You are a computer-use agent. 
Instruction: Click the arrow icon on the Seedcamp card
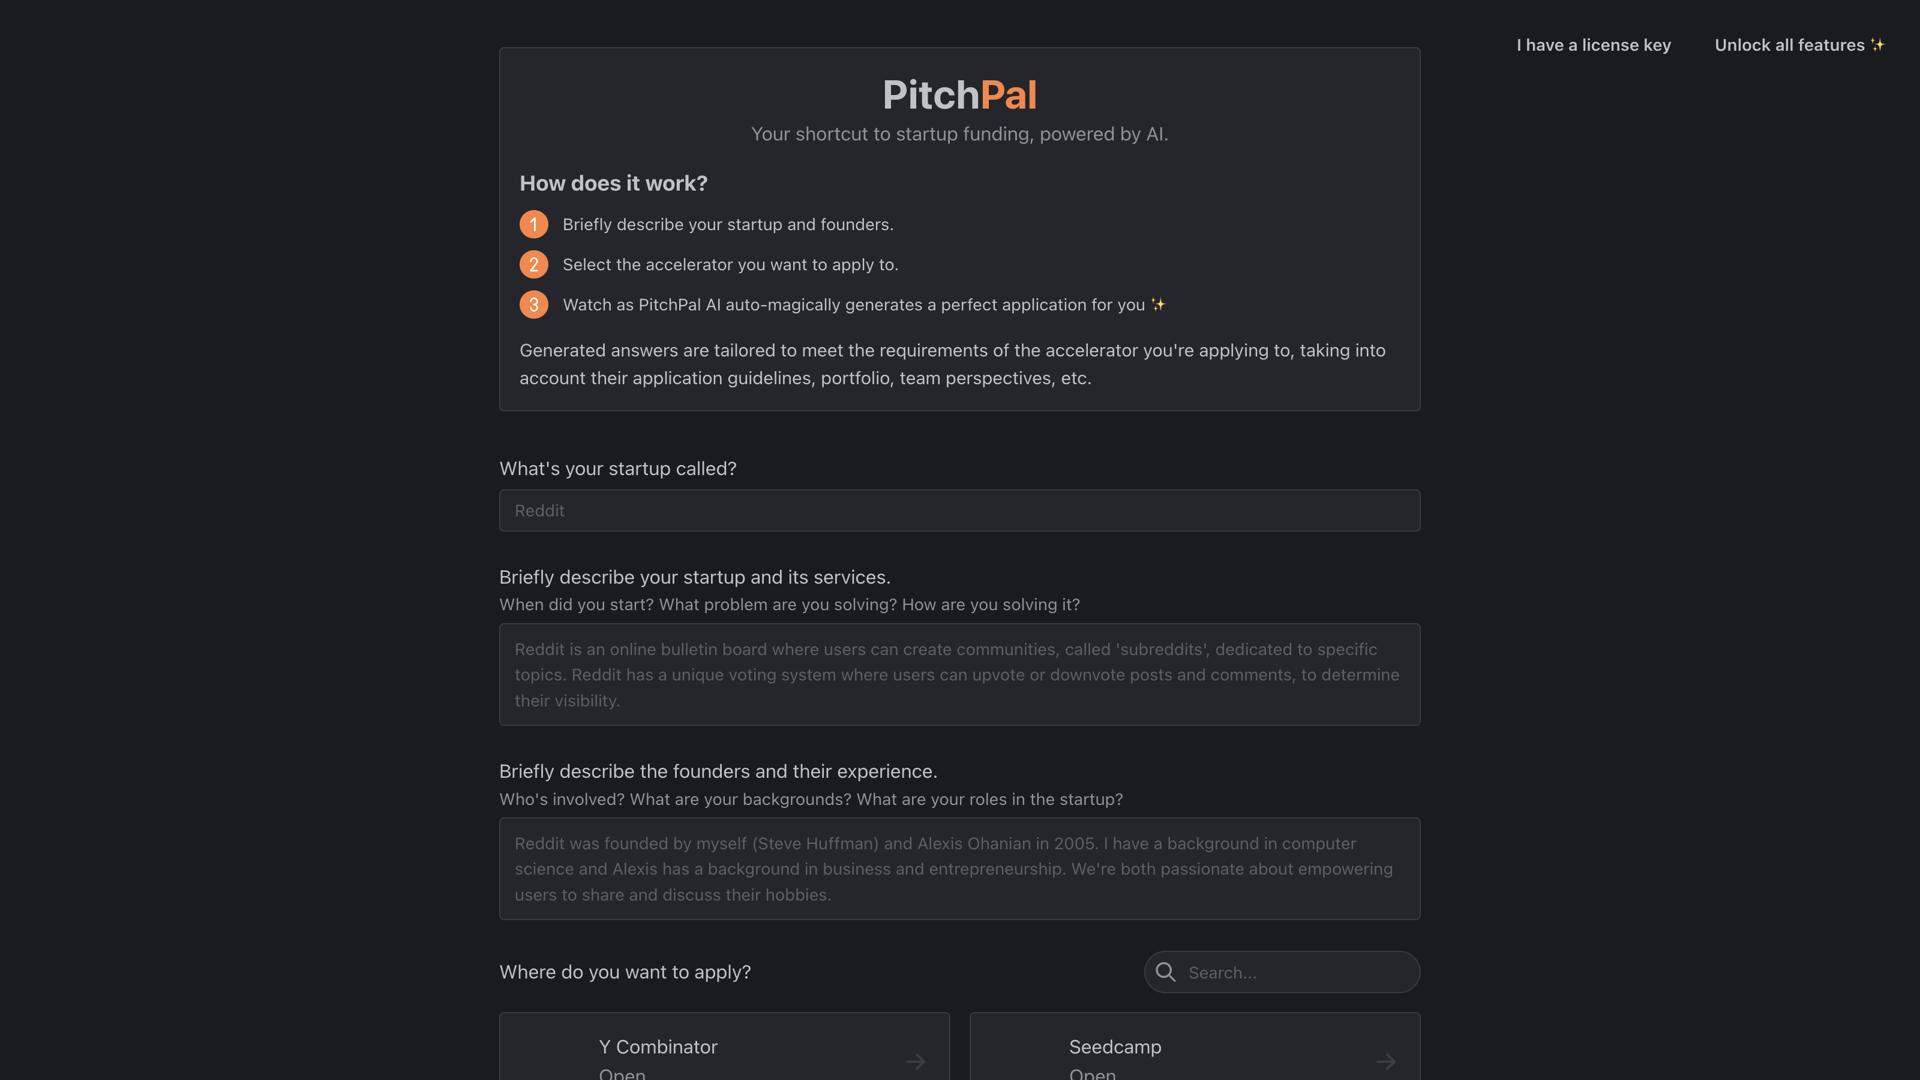[1385, 1062]
